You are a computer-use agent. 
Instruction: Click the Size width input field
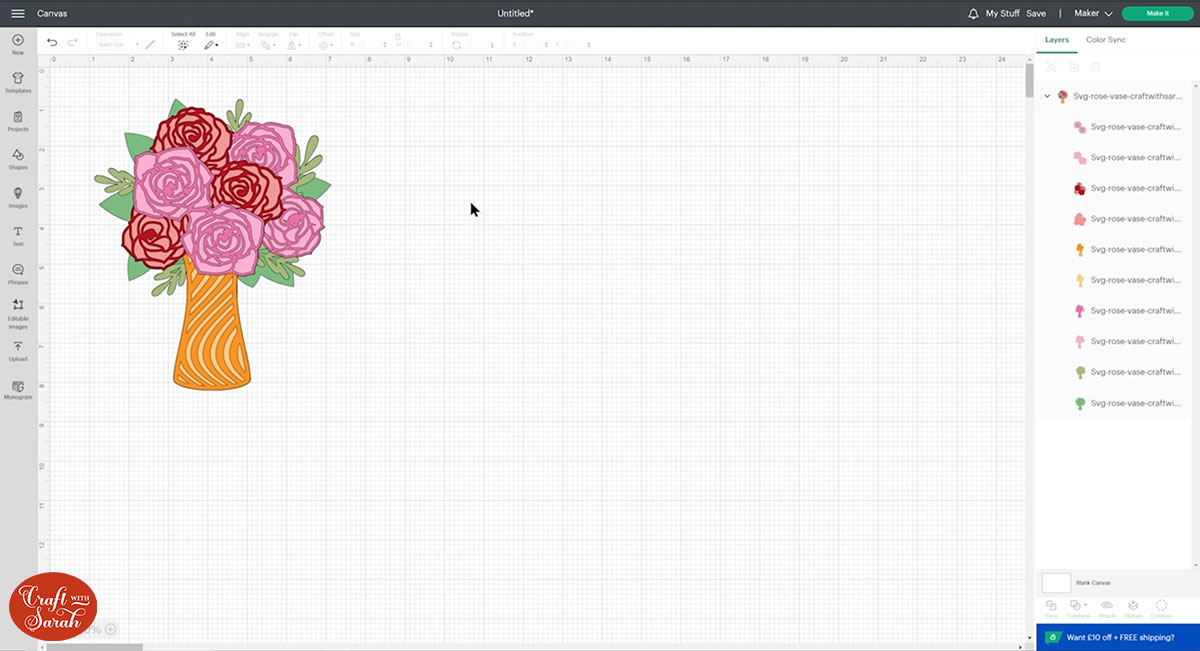(371, 45)
